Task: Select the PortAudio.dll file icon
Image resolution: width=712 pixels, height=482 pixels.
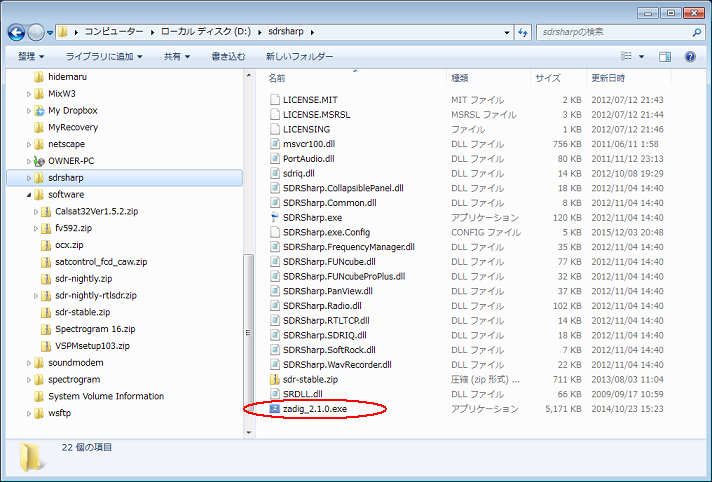Action: pos(275,159)
